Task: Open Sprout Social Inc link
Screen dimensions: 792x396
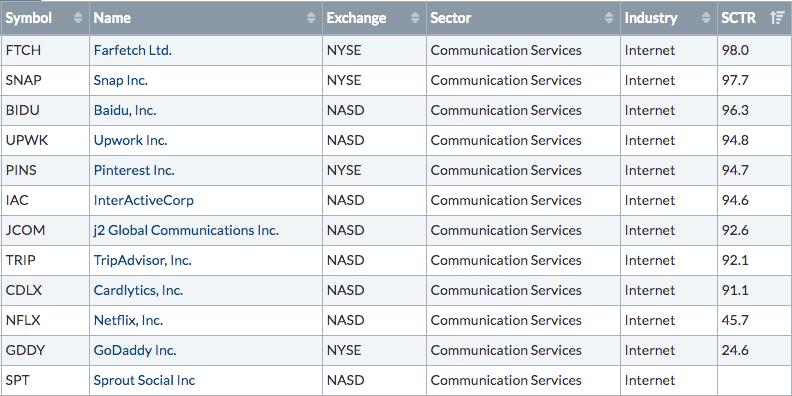Action: 144,380
